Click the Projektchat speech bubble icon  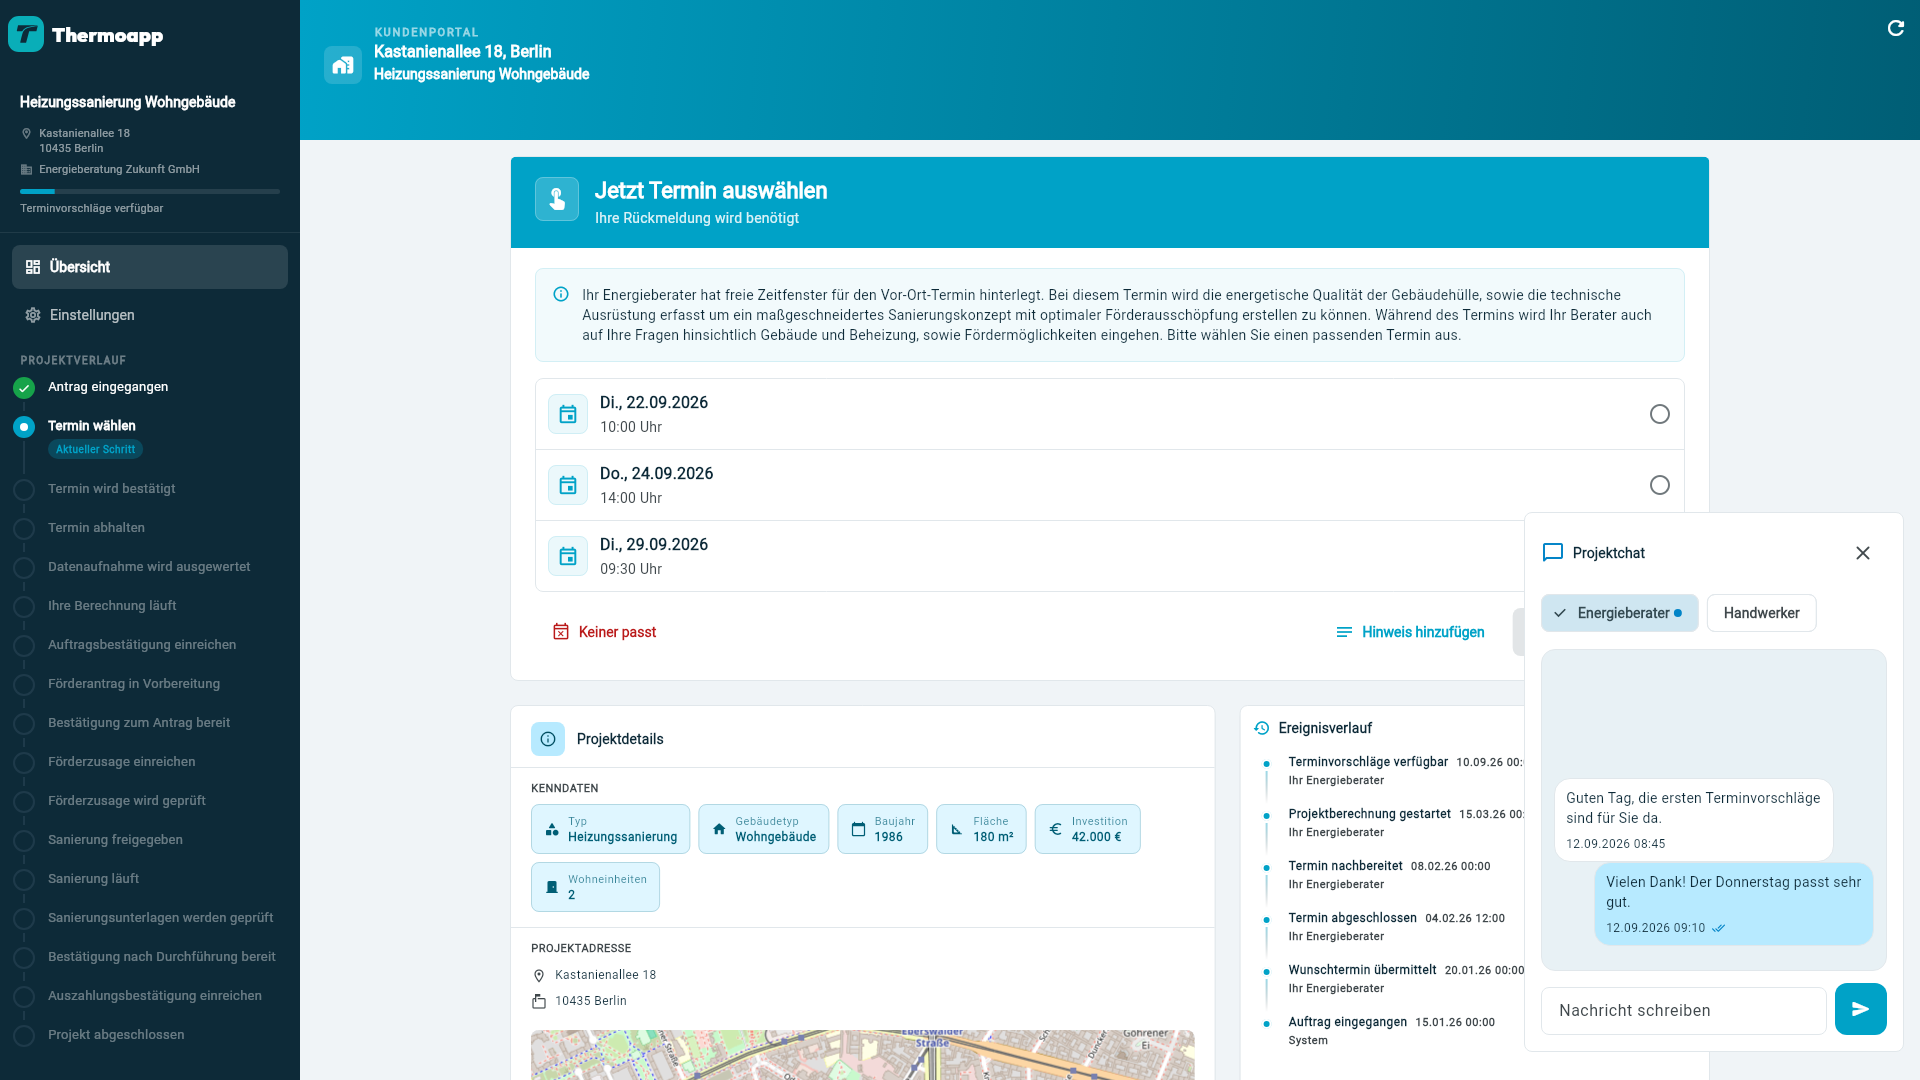point(1553,553)
